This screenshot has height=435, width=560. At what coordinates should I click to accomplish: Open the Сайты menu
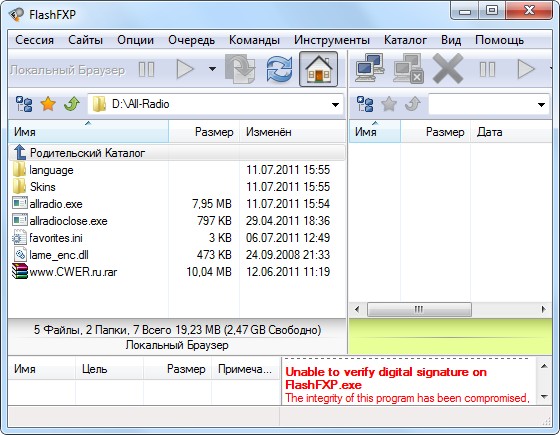(x=85, y=40)
